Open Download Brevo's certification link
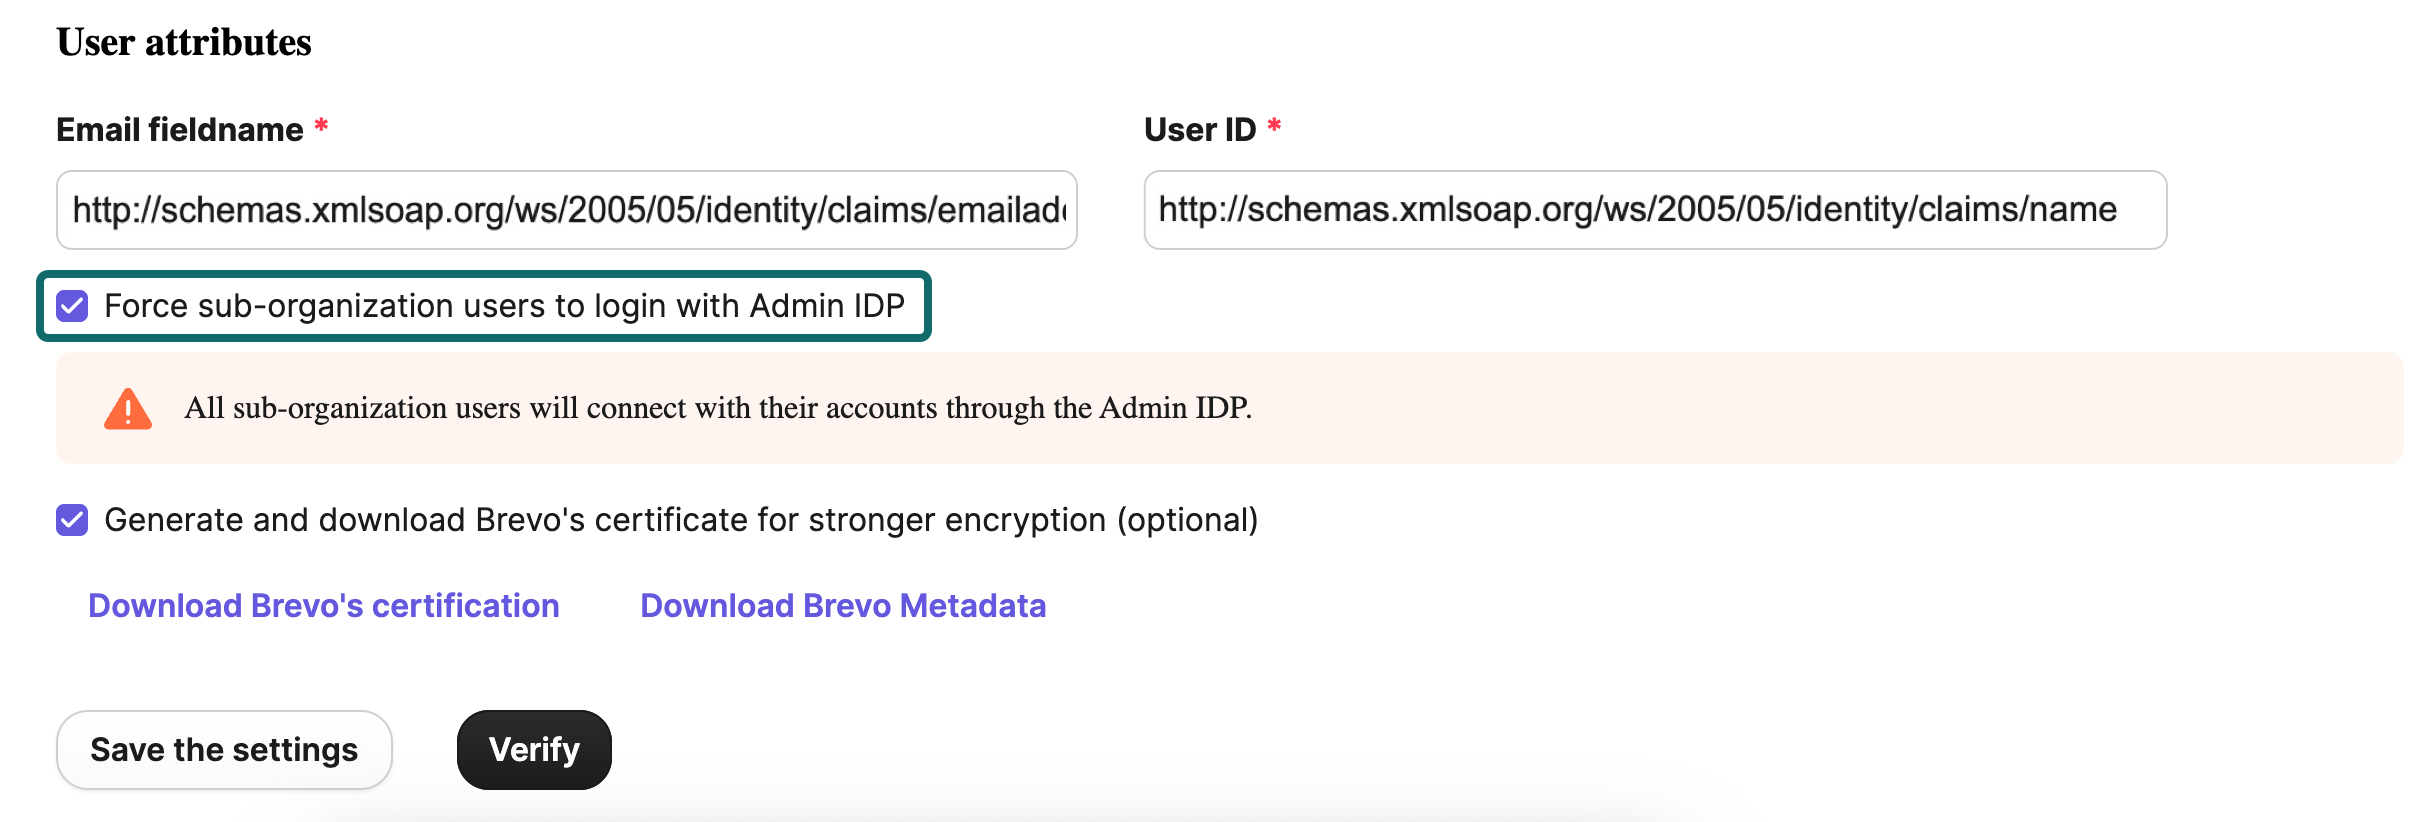2434x822 pixels. click(x=323, y=605)
